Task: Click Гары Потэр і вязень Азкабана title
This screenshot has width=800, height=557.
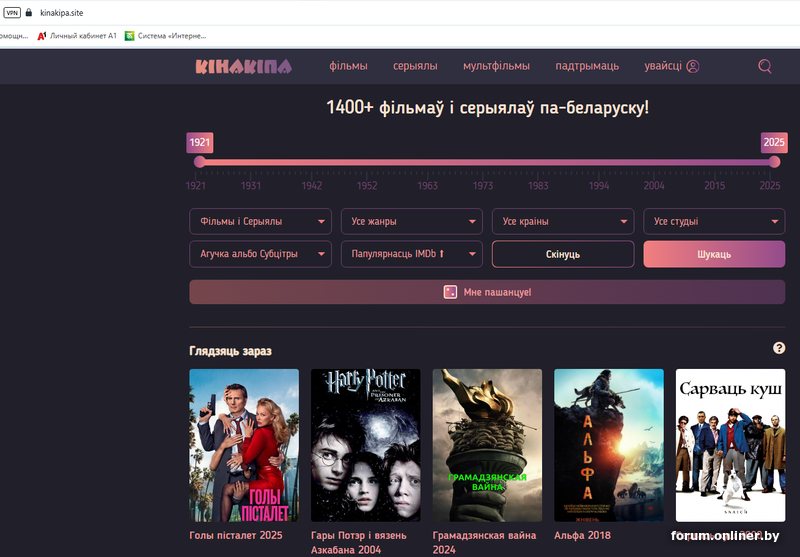Action: [359, 543]
